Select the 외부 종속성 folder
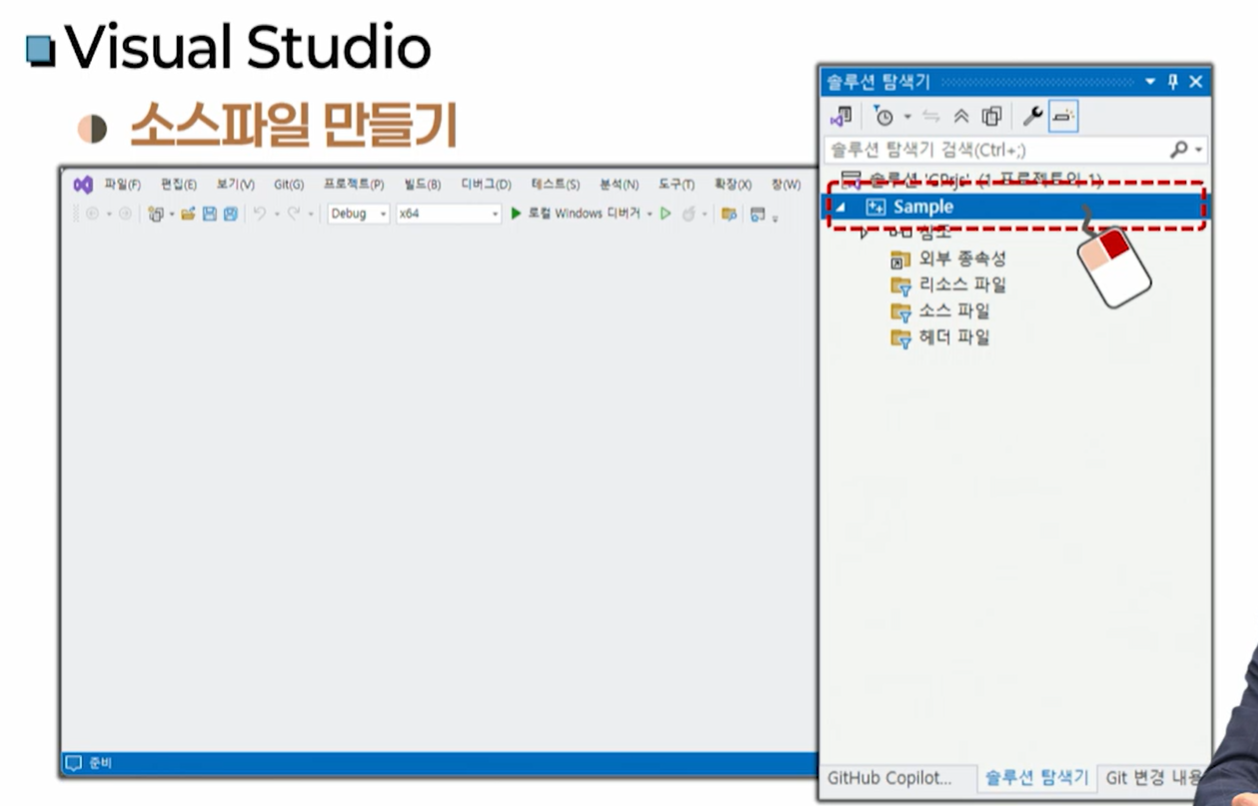 tap(962, 259)
